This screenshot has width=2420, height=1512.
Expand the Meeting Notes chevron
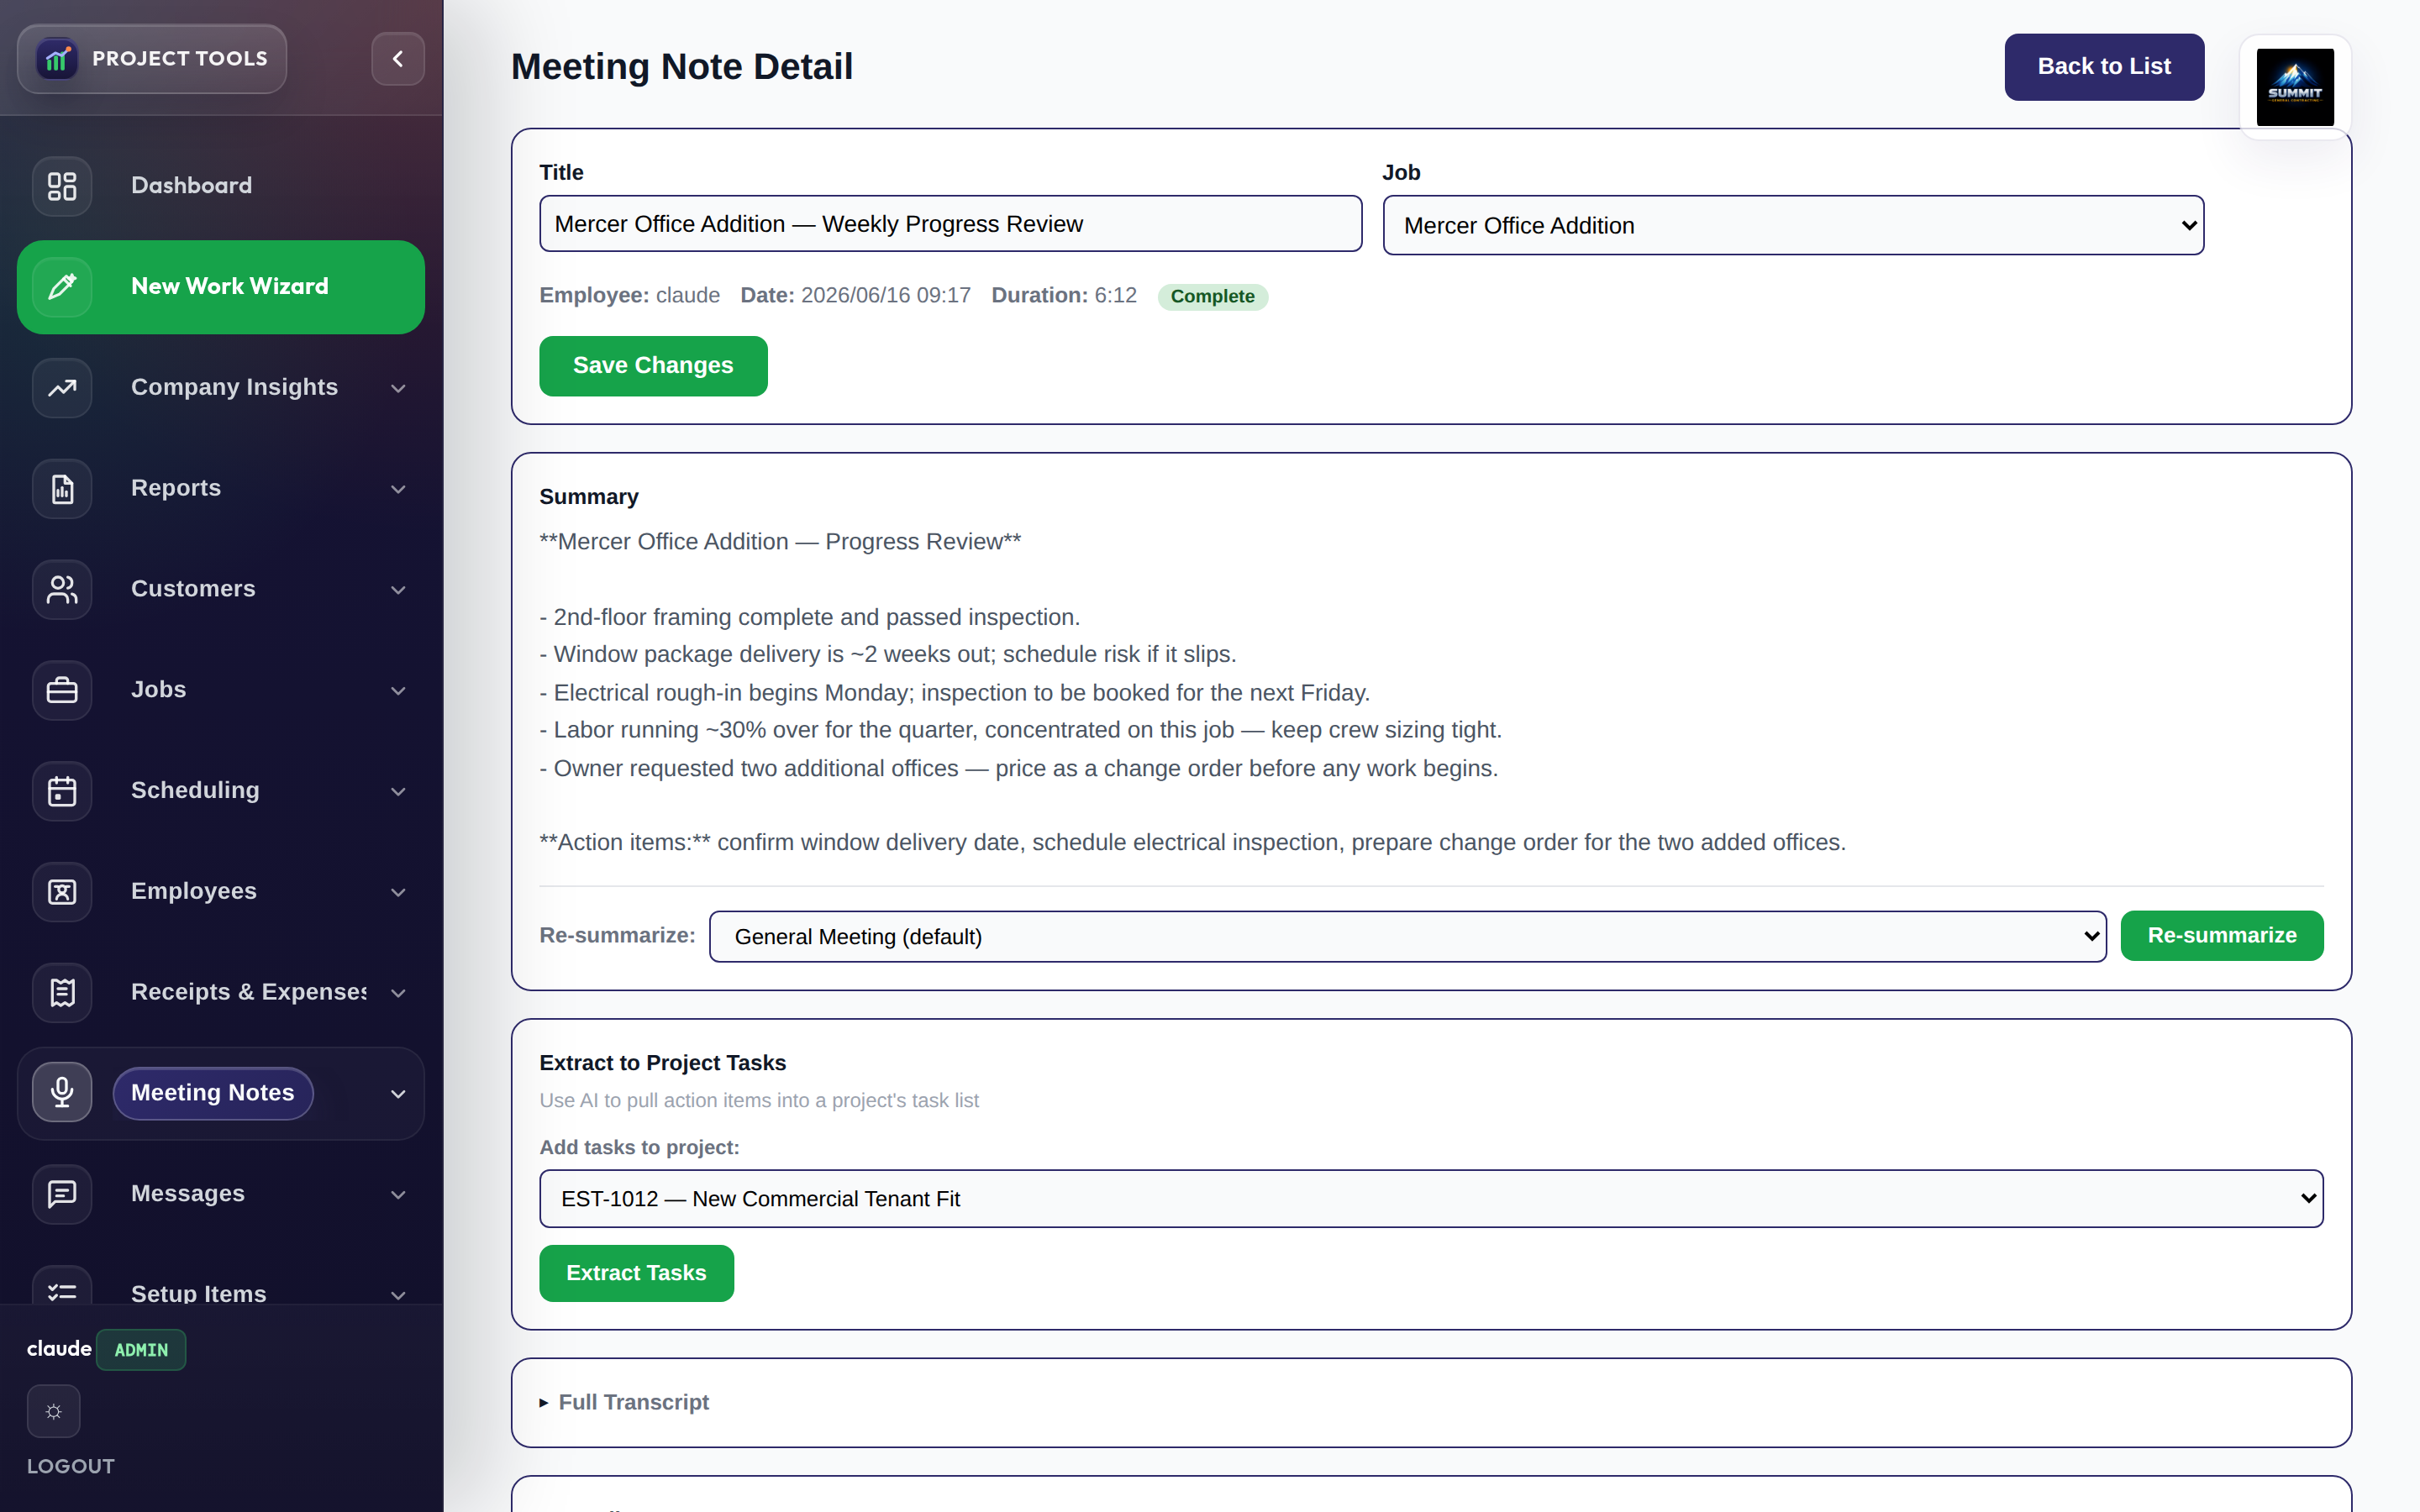[x=398, y=1094]
